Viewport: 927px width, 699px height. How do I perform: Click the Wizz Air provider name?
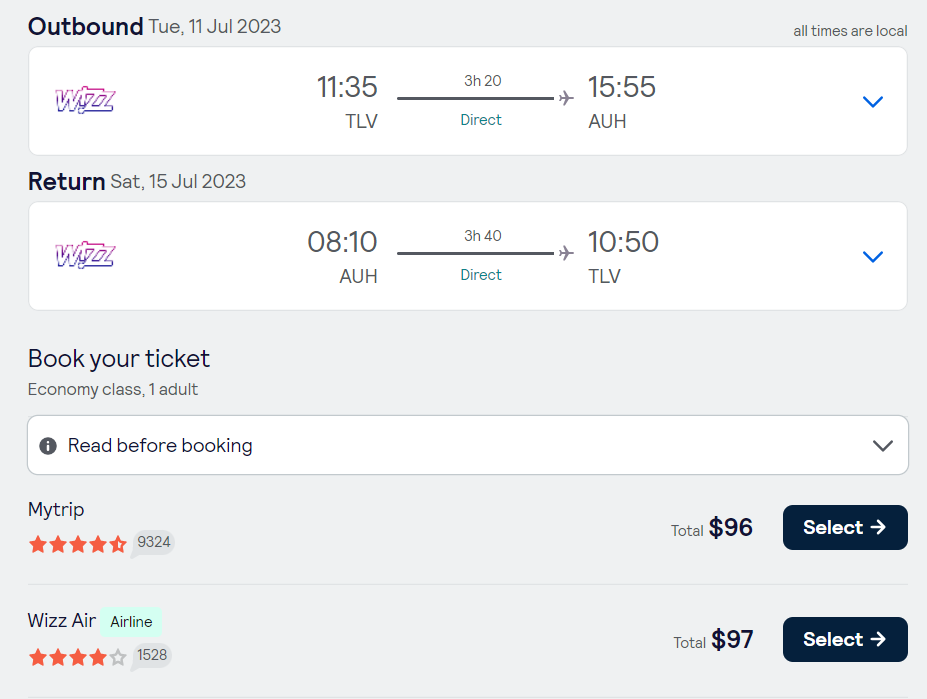click(x=62, y=621)
